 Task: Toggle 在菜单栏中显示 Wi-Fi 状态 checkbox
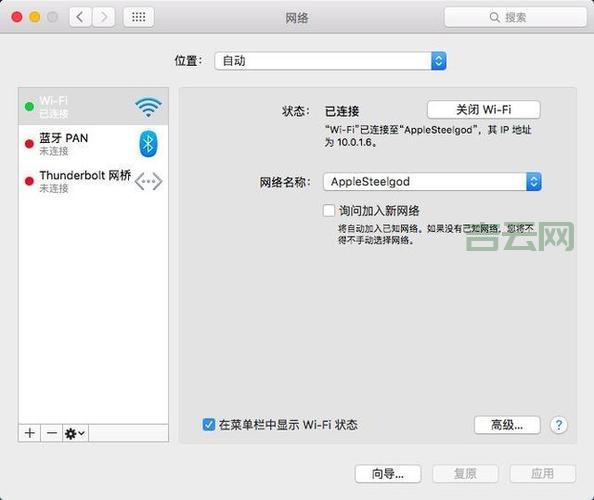(209, 425)
